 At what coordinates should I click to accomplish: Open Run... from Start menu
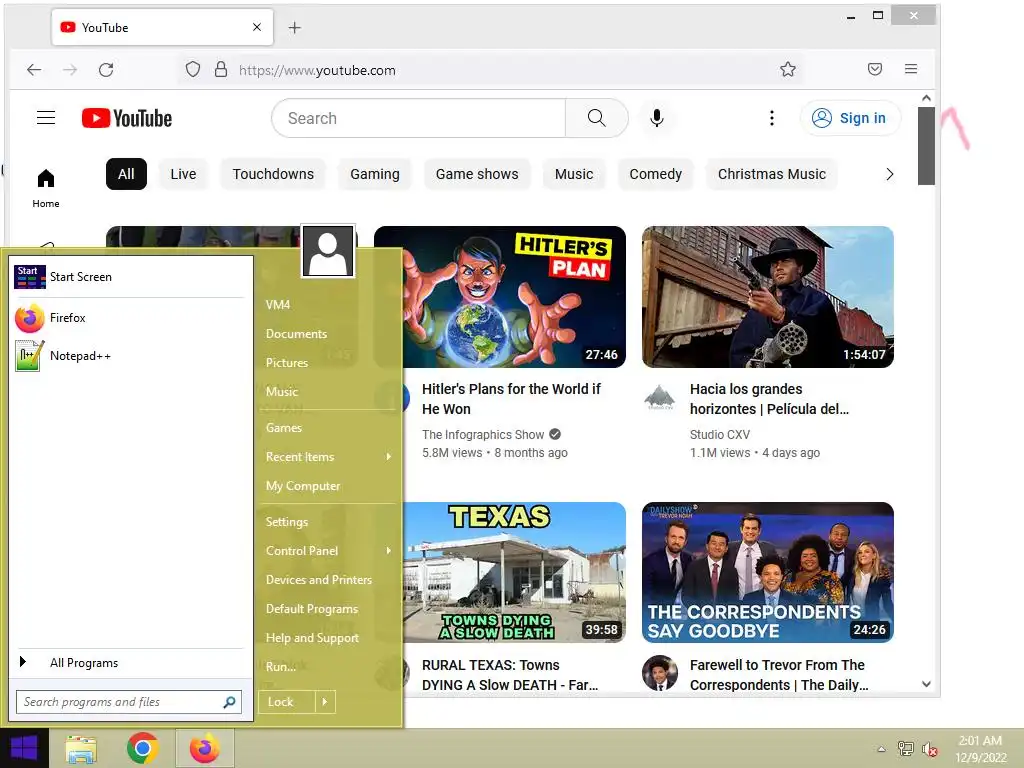click(281, 667)
